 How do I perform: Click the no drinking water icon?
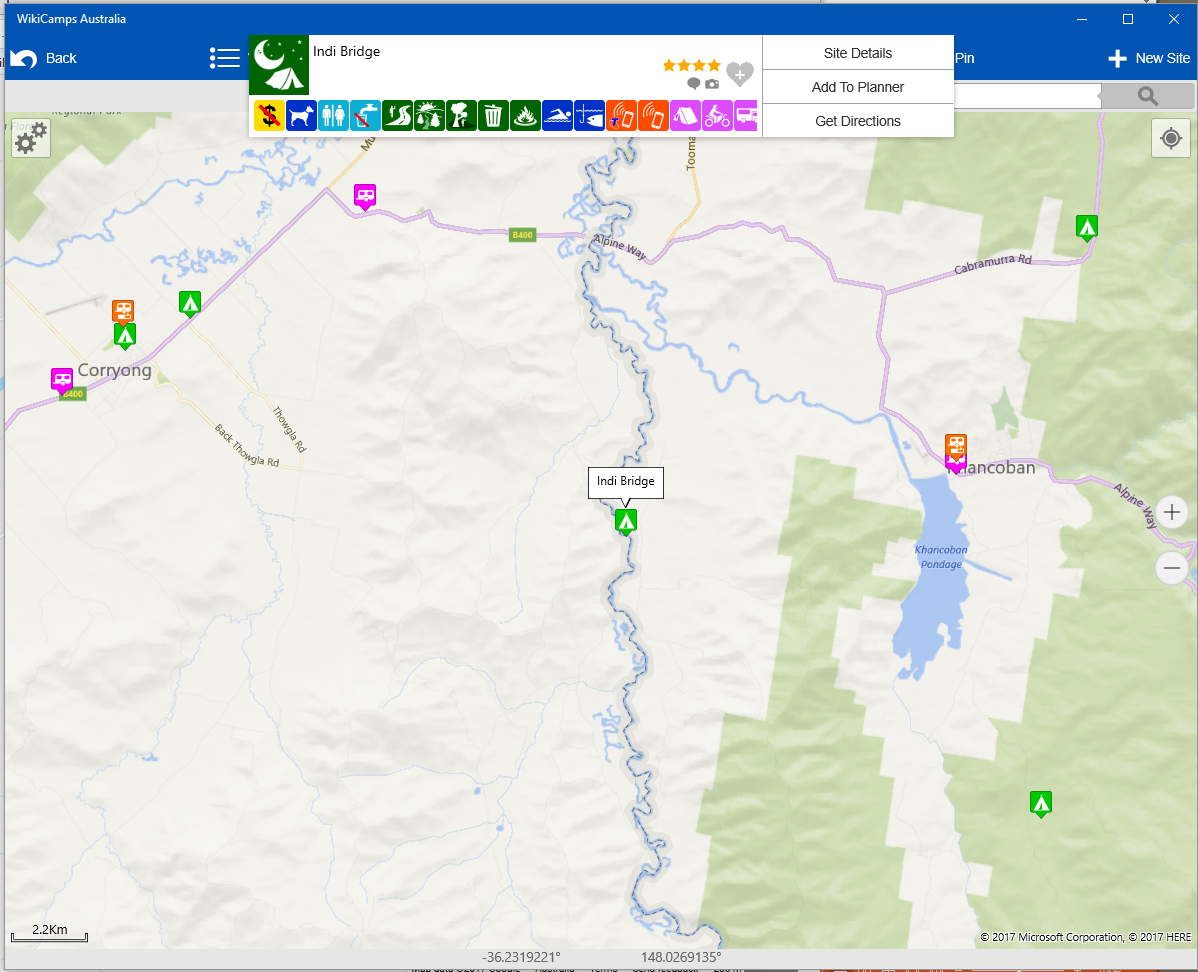coord(365,115)
